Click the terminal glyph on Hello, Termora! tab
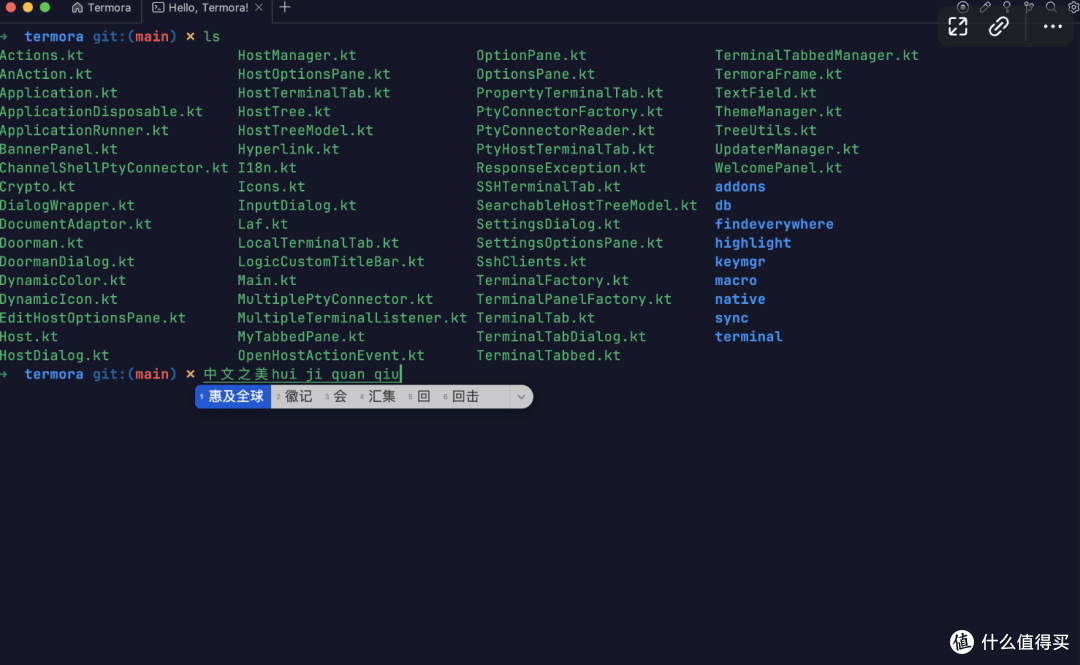Screen dimensions: 1080x665 [x=158, y=8]
